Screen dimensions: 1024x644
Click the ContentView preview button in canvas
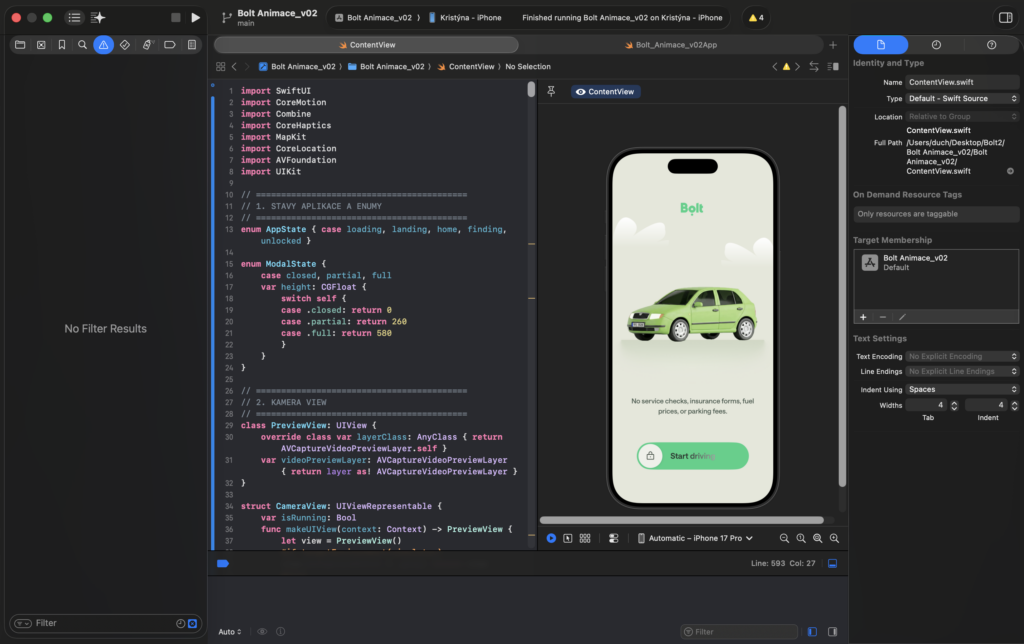coord(605,91)
